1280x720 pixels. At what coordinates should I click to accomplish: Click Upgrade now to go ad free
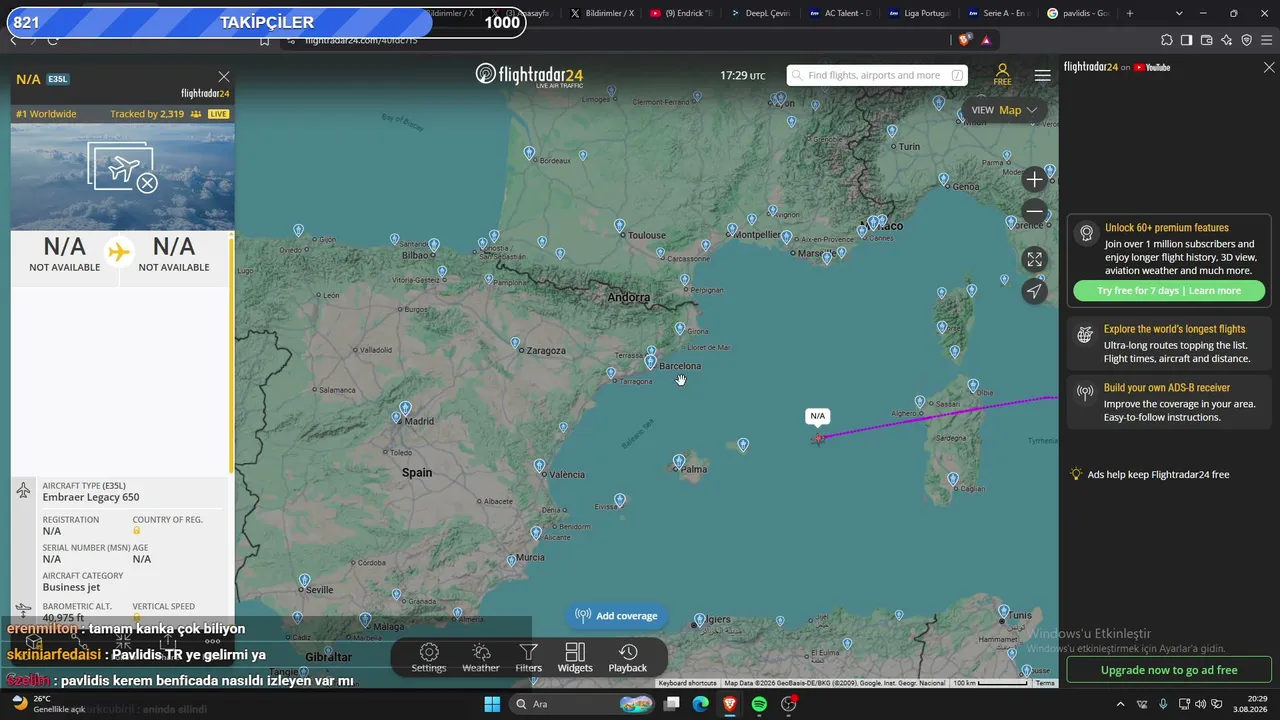coord(1169,670)
